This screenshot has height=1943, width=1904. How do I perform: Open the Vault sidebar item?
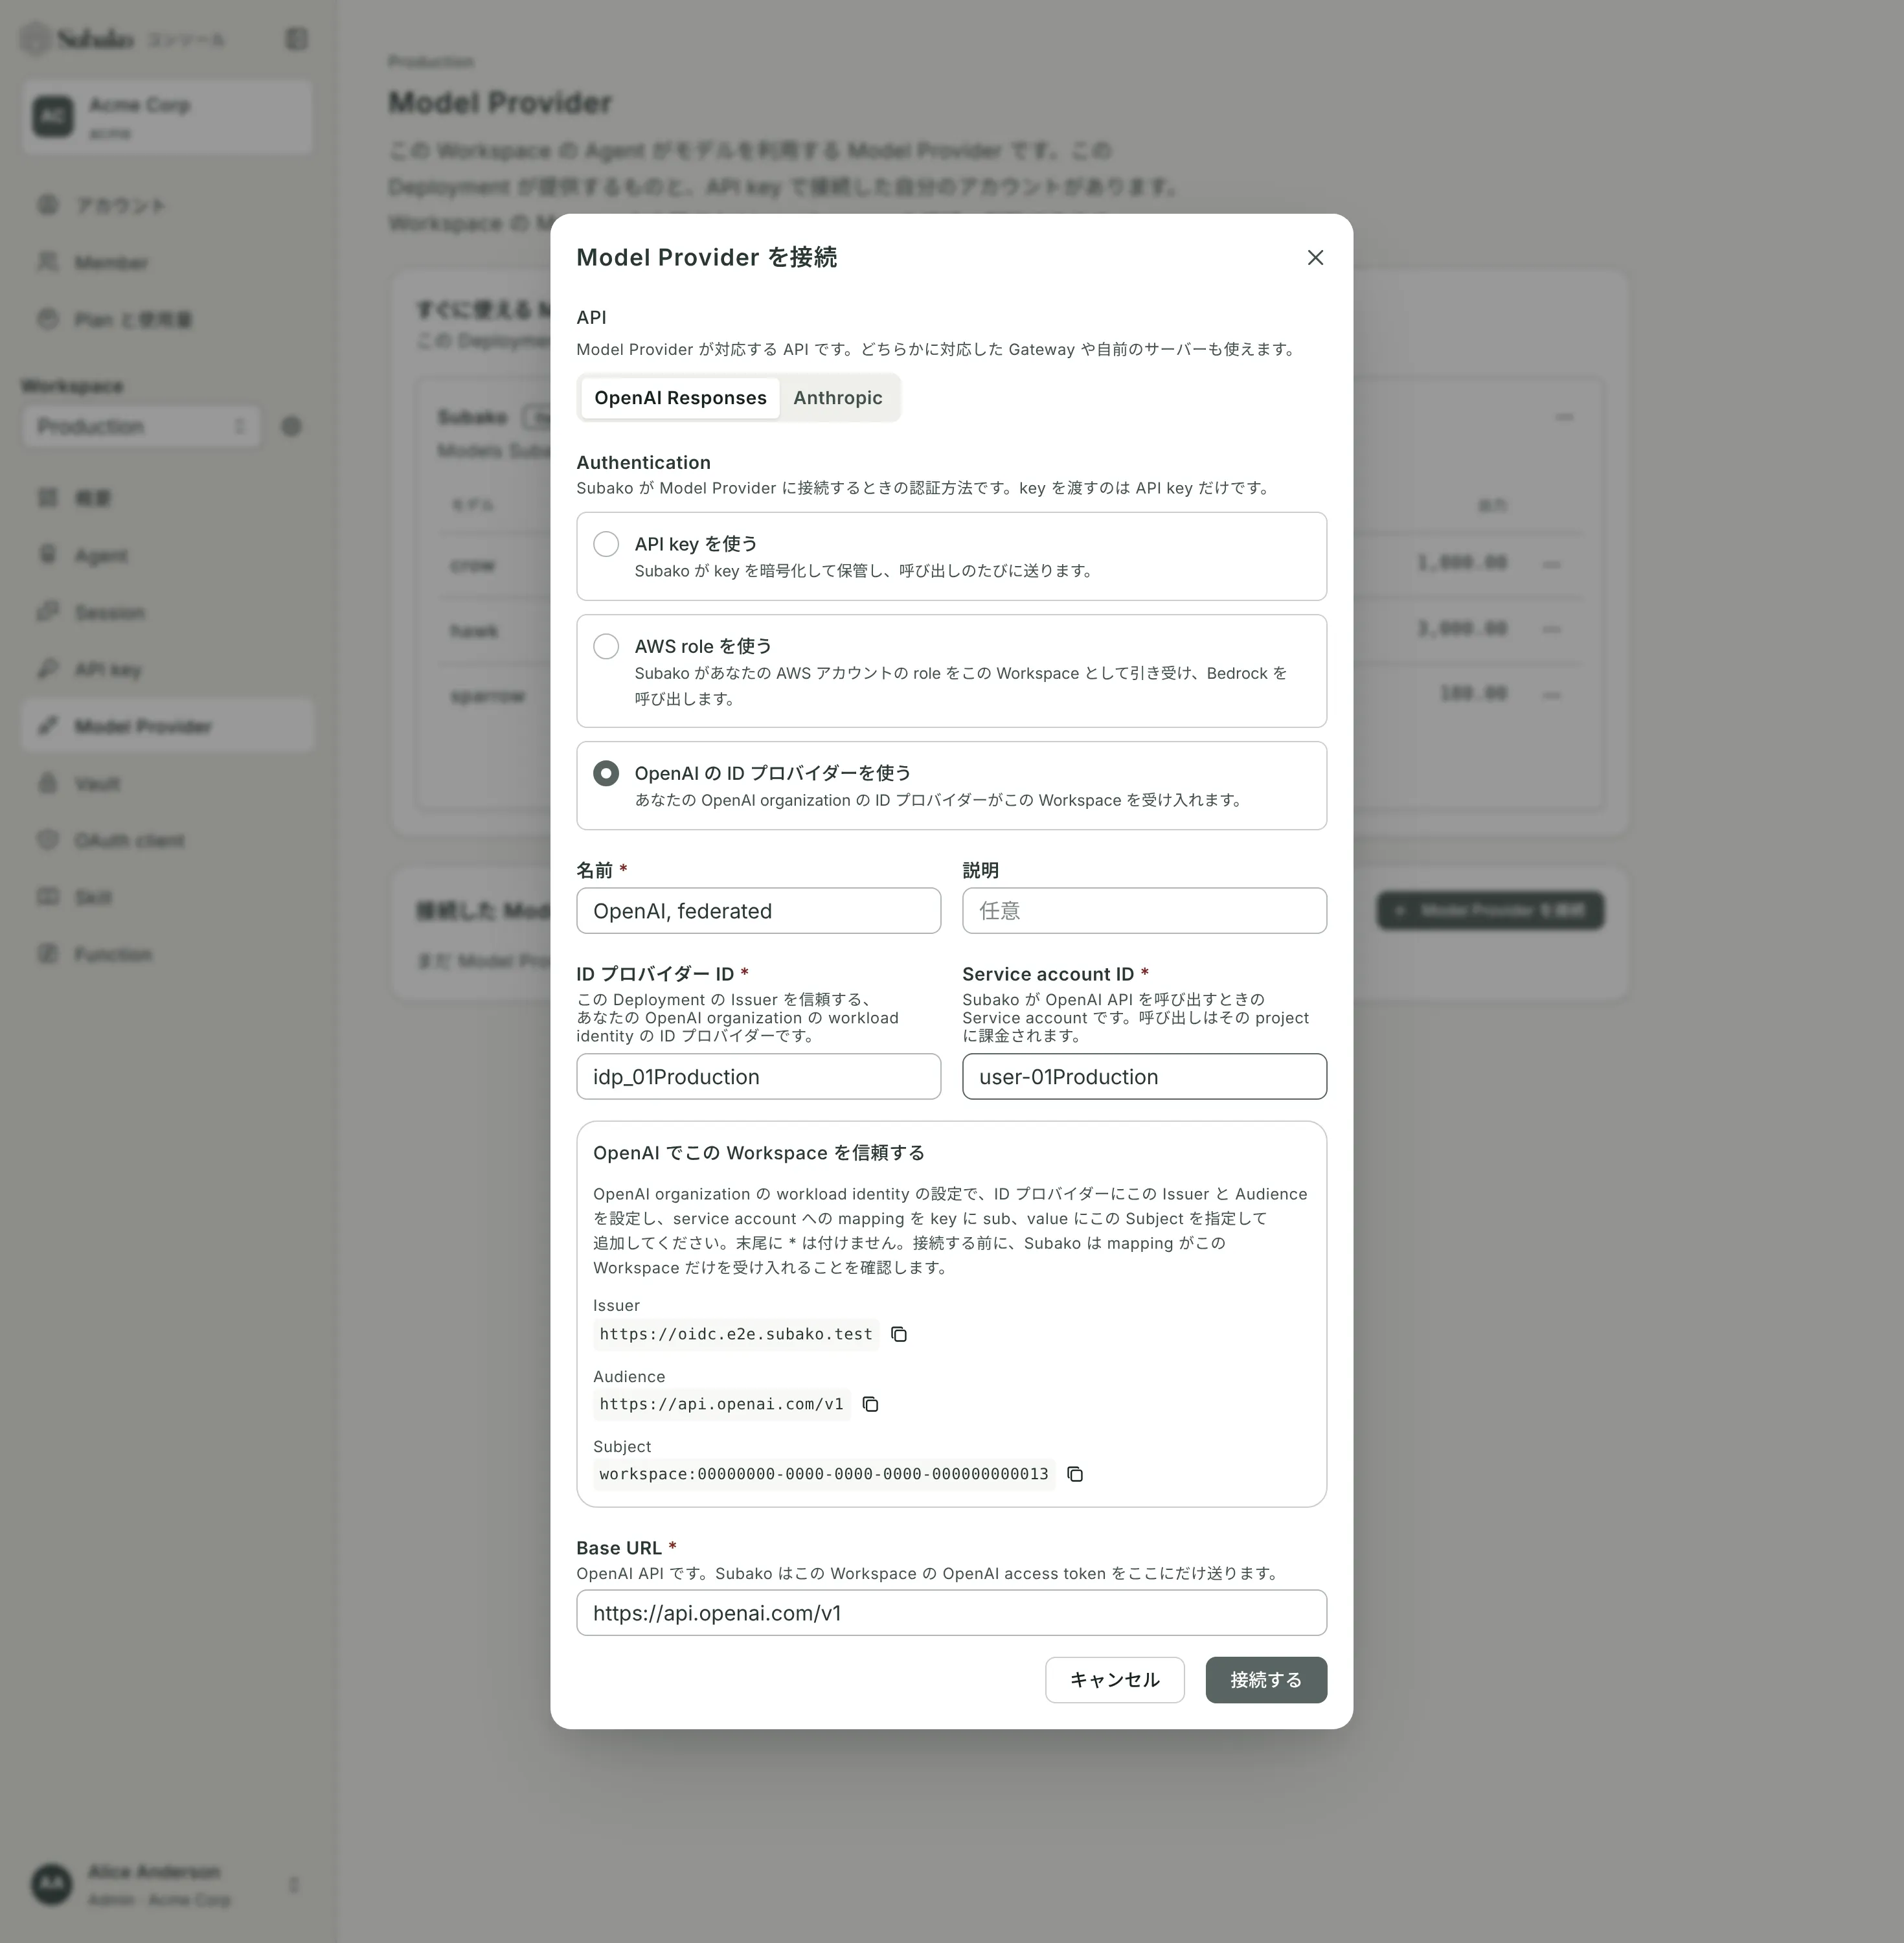(167, 783)
